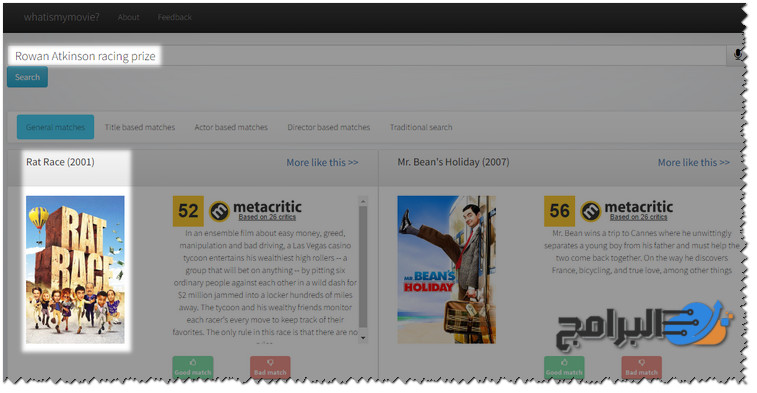The image size is (757, 393).
Task: Mark Mr. Bean's Holiday as Bad match
Action: click(642, 367)
